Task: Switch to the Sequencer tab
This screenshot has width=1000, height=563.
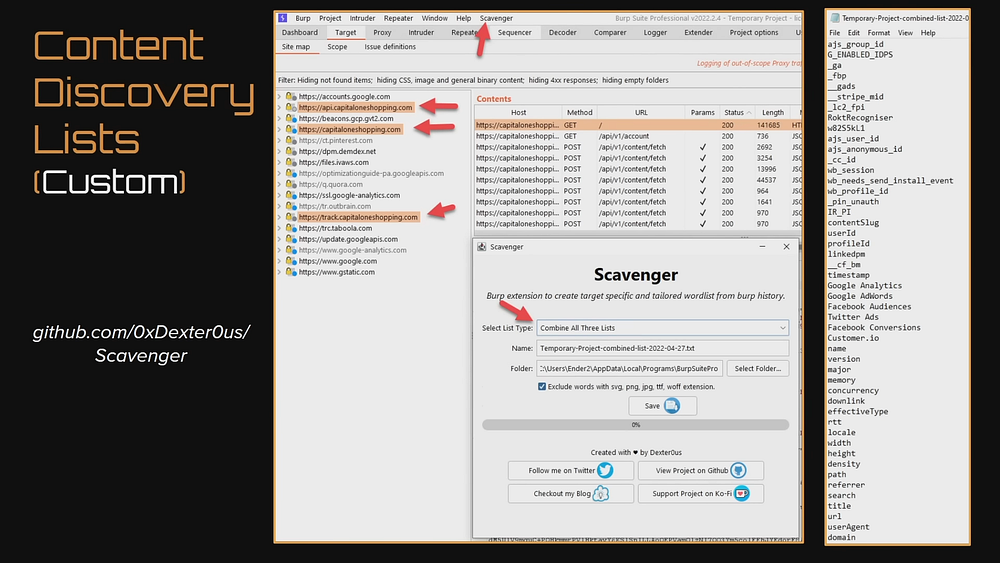Action: [515, 33]
